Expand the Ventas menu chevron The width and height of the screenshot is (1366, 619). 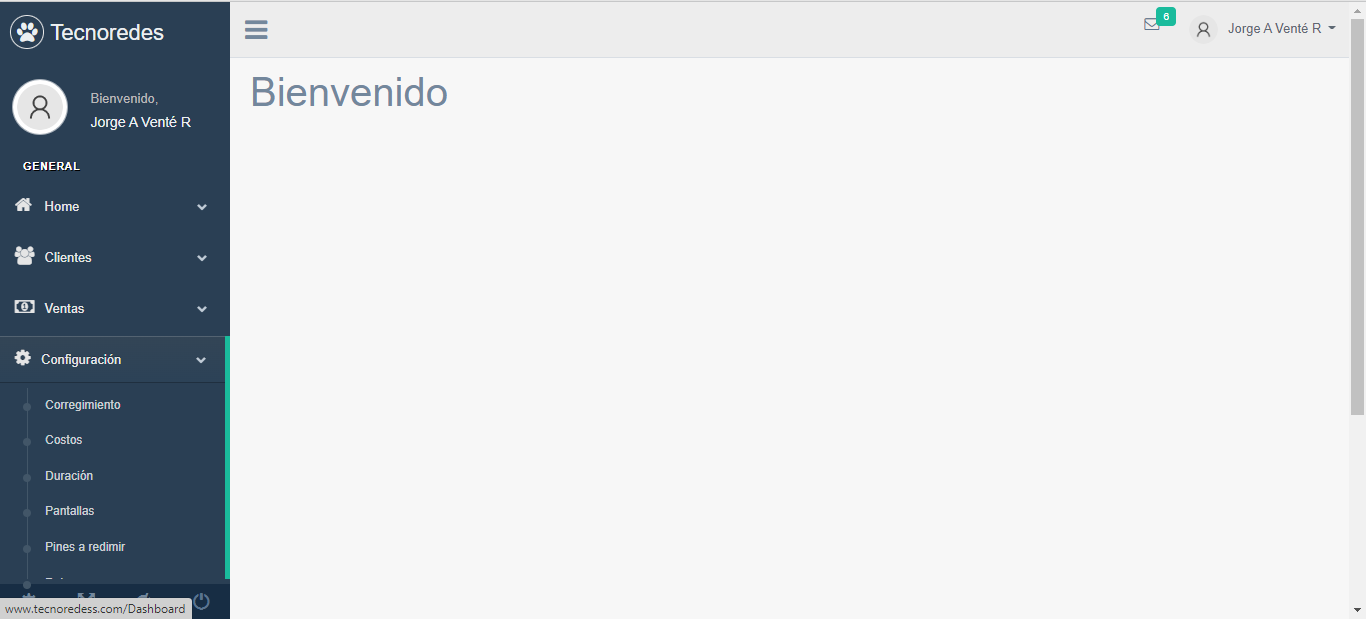click(202, 309)
